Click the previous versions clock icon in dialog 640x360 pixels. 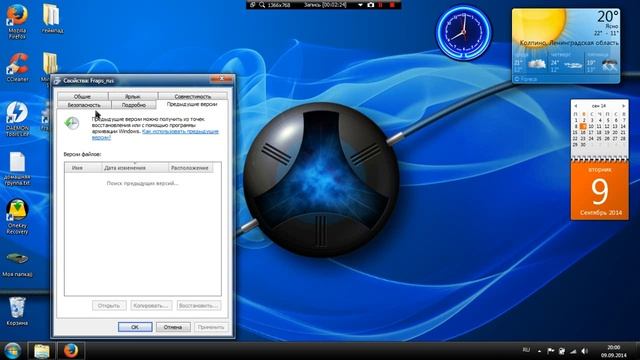pyautogui.click(x=72, y=123)
